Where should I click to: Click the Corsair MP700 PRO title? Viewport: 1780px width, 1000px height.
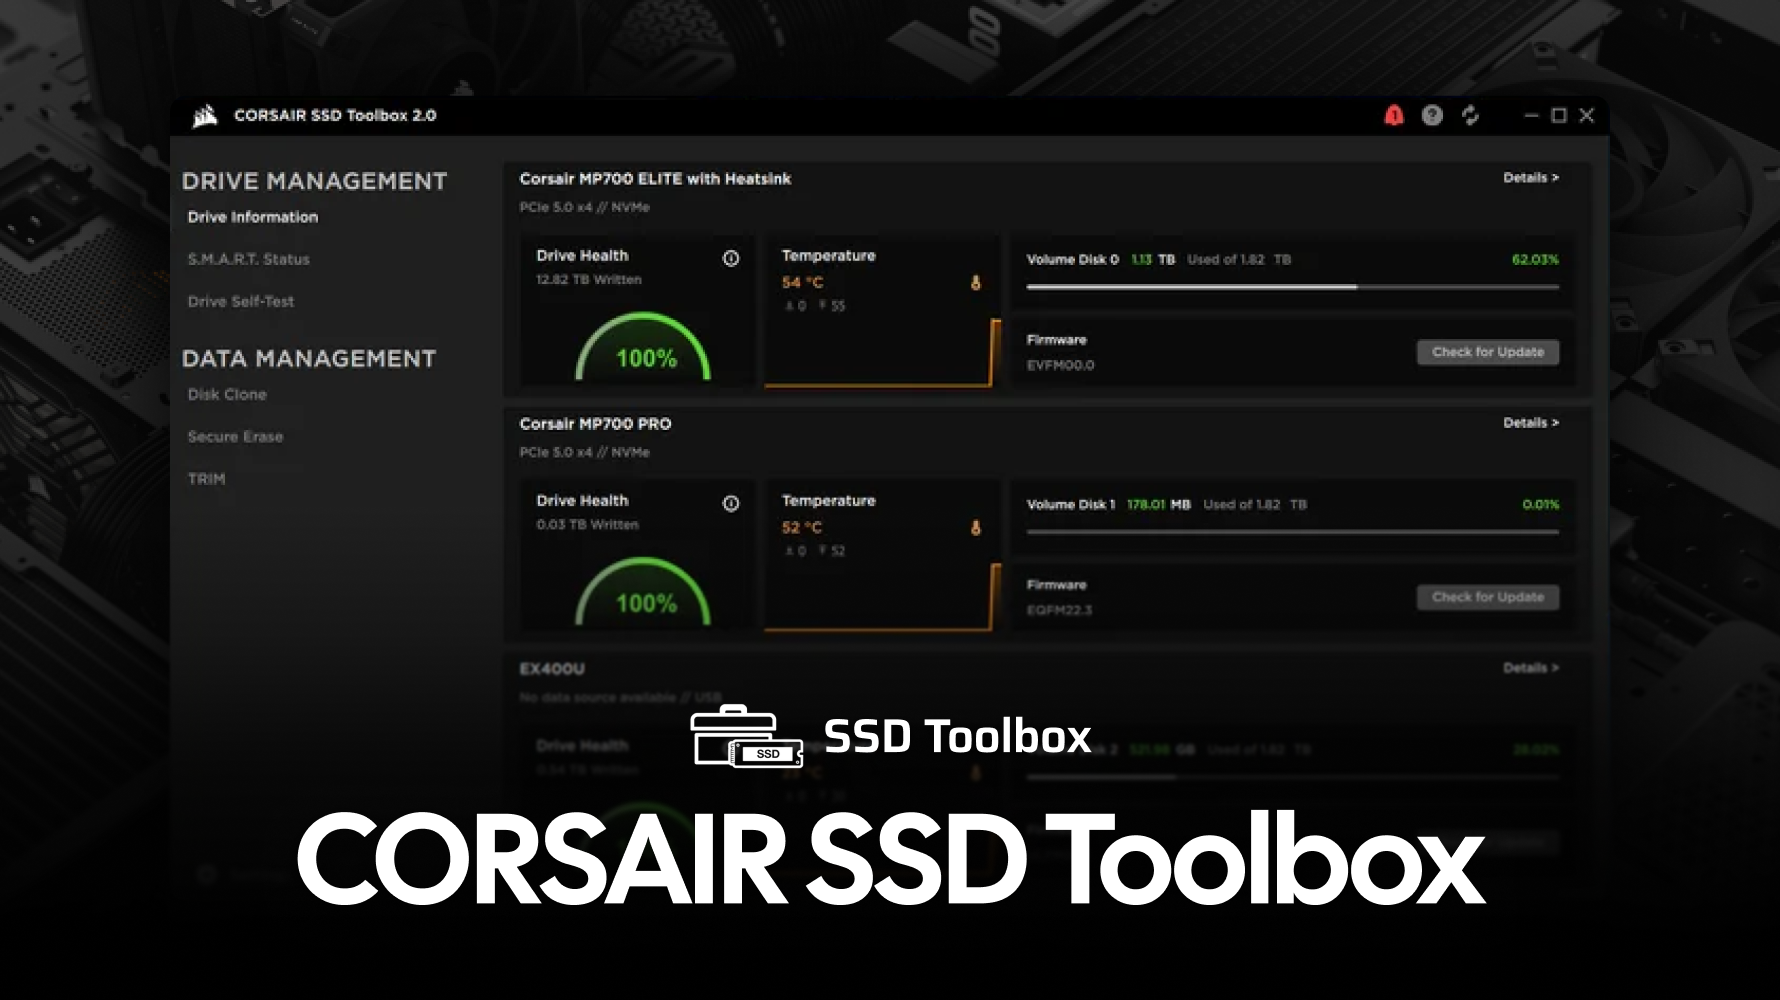pos(595,424)
